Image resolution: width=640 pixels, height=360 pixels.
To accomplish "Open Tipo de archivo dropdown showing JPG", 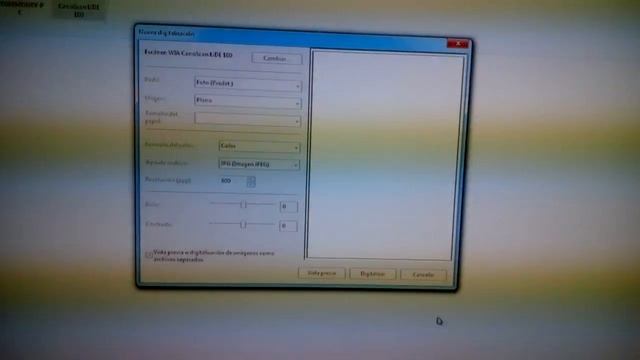I will point(260,164).
